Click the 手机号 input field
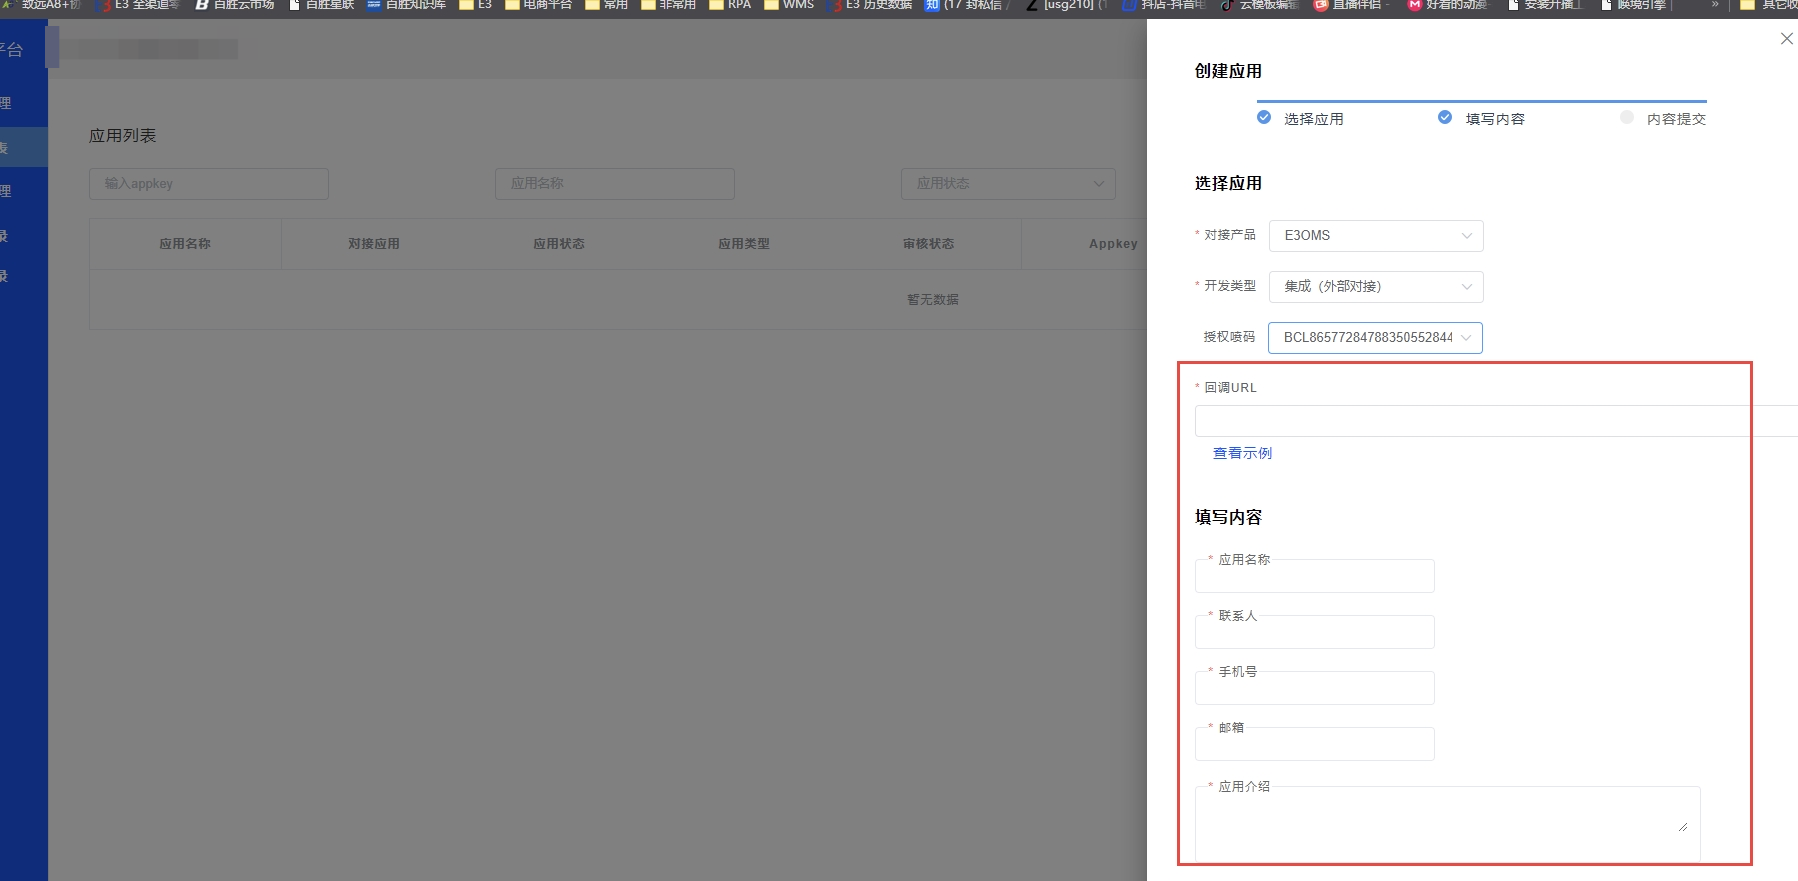 tap(1314, 688)
